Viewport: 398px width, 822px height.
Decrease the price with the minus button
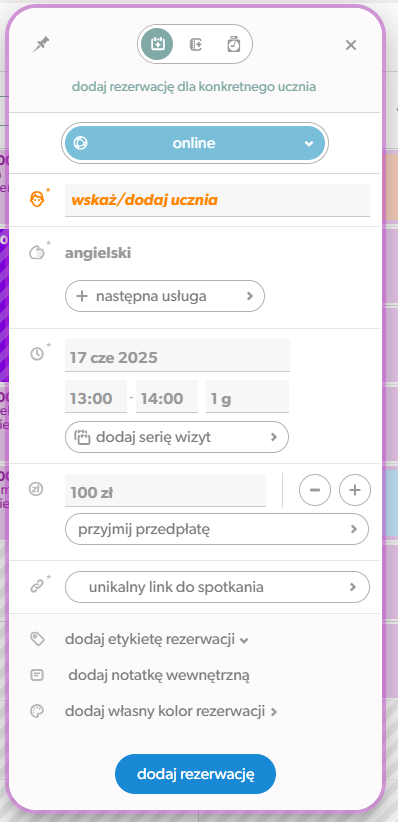315,490
